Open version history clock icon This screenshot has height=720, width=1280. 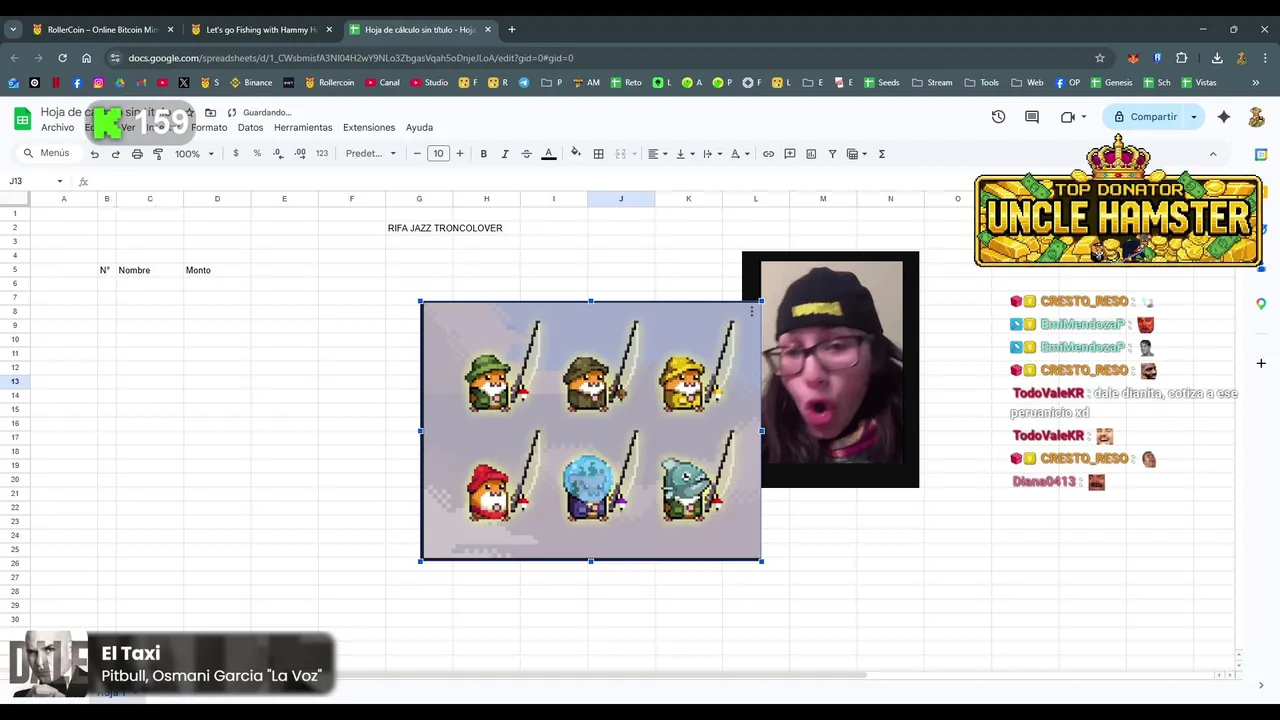coord(998,117)
